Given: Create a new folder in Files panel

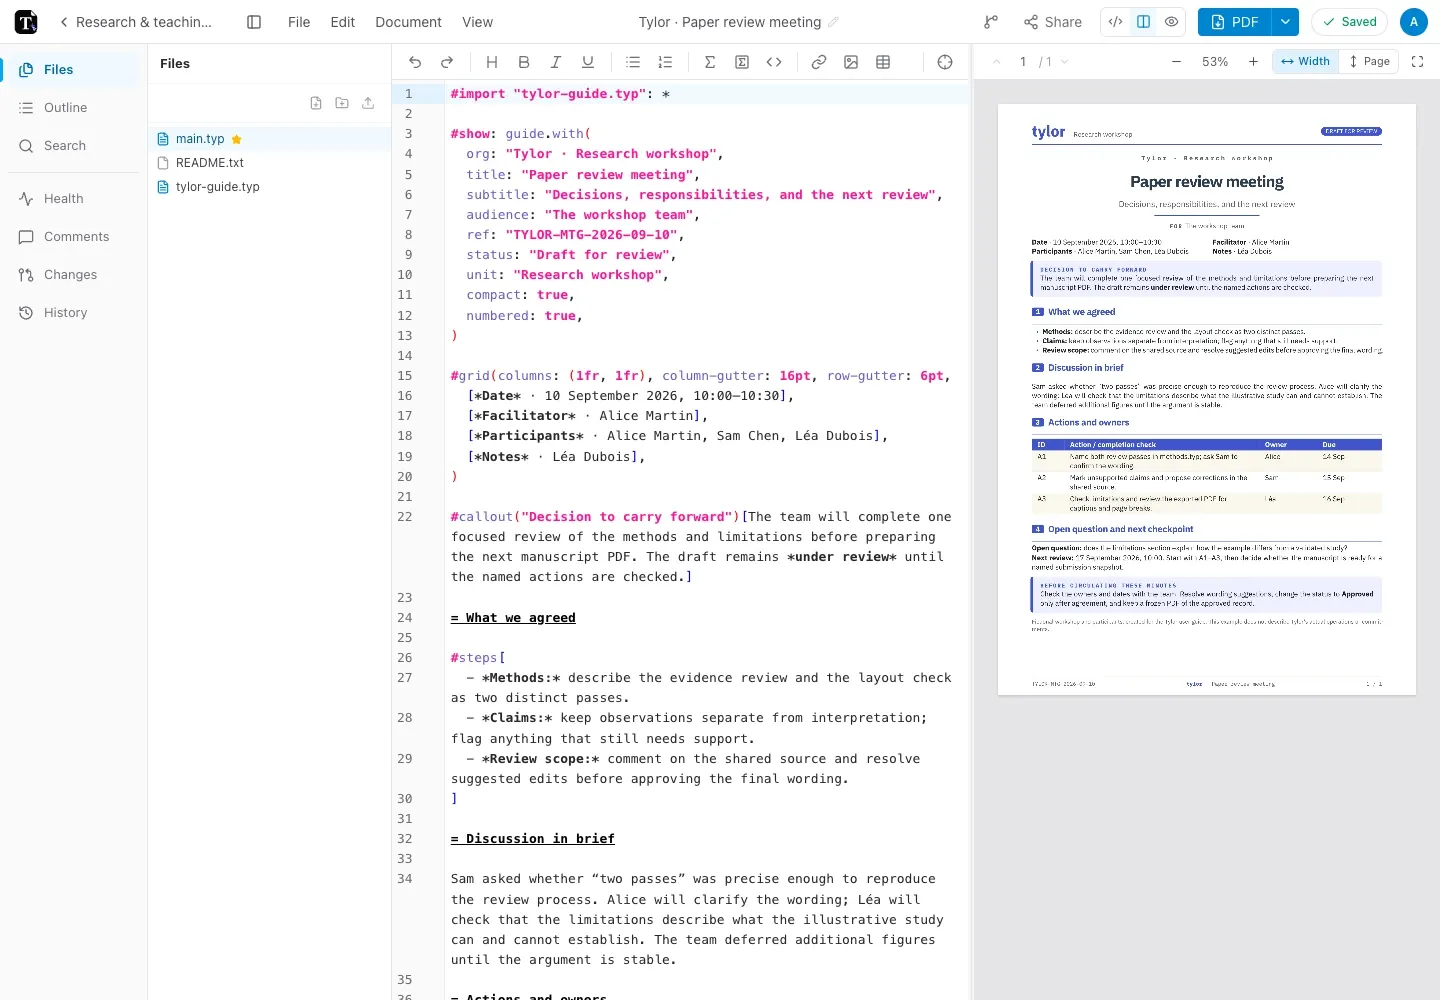Looking at the screenshot, I should [342, 103].
